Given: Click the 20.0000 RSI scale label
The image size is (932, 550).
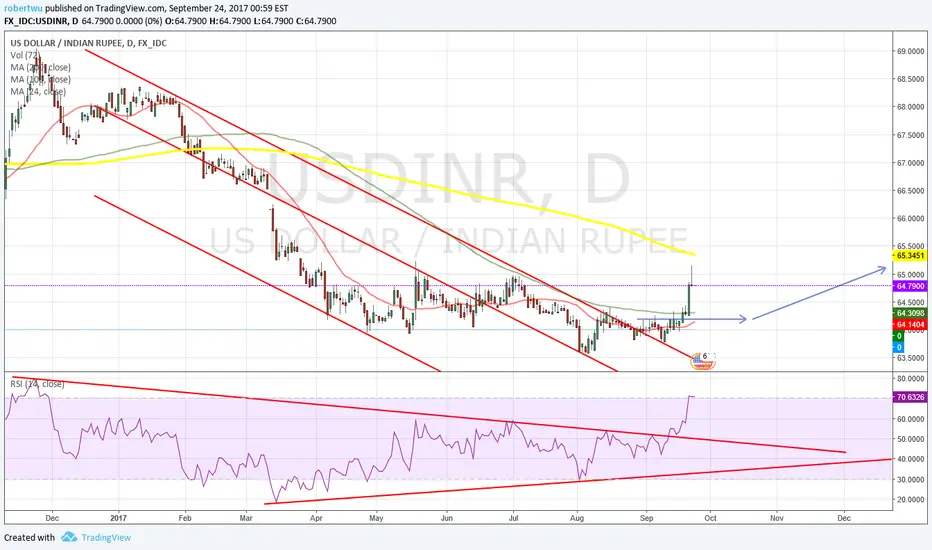Looking at the screenshot, I should 909,499.
